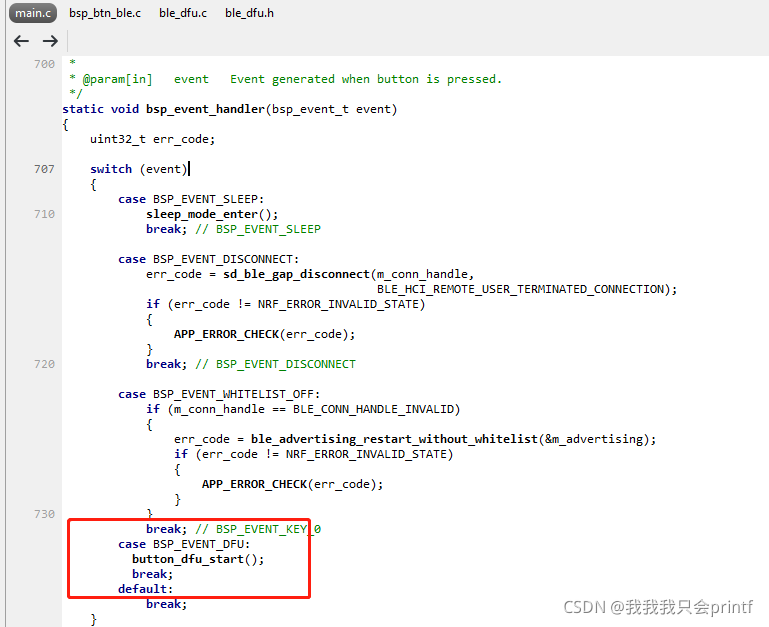
Task: Click the bsp_event_handler function name
Action: tap(205, 109)
